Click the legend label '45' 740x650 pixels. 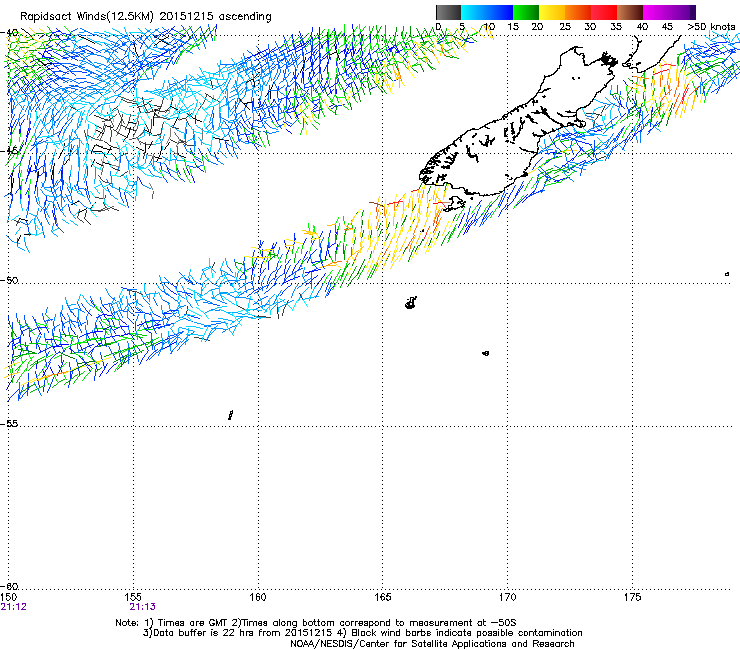tap(667, 27)
